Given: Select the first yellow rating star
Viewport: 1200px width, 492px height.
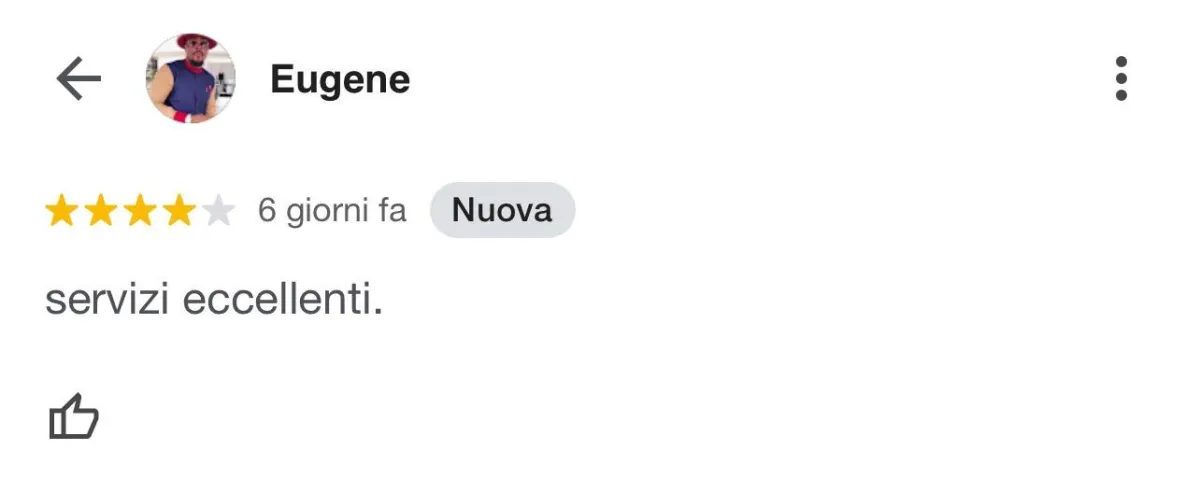Looking at the screenshot, I should pos(61,211).
